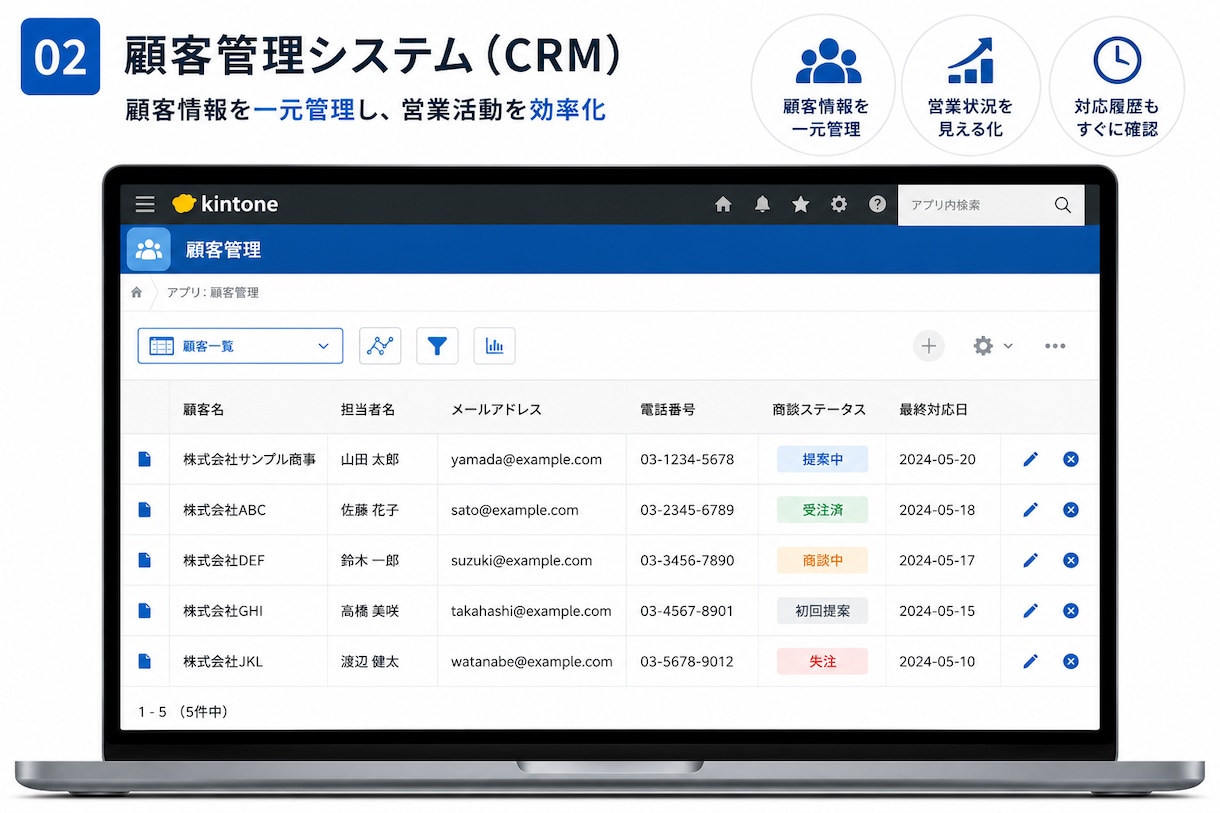This screenshot has height=813, width=1220.
Task: Open the 顧客一覧 view dropdown
Action: click(x=240, y=346)
